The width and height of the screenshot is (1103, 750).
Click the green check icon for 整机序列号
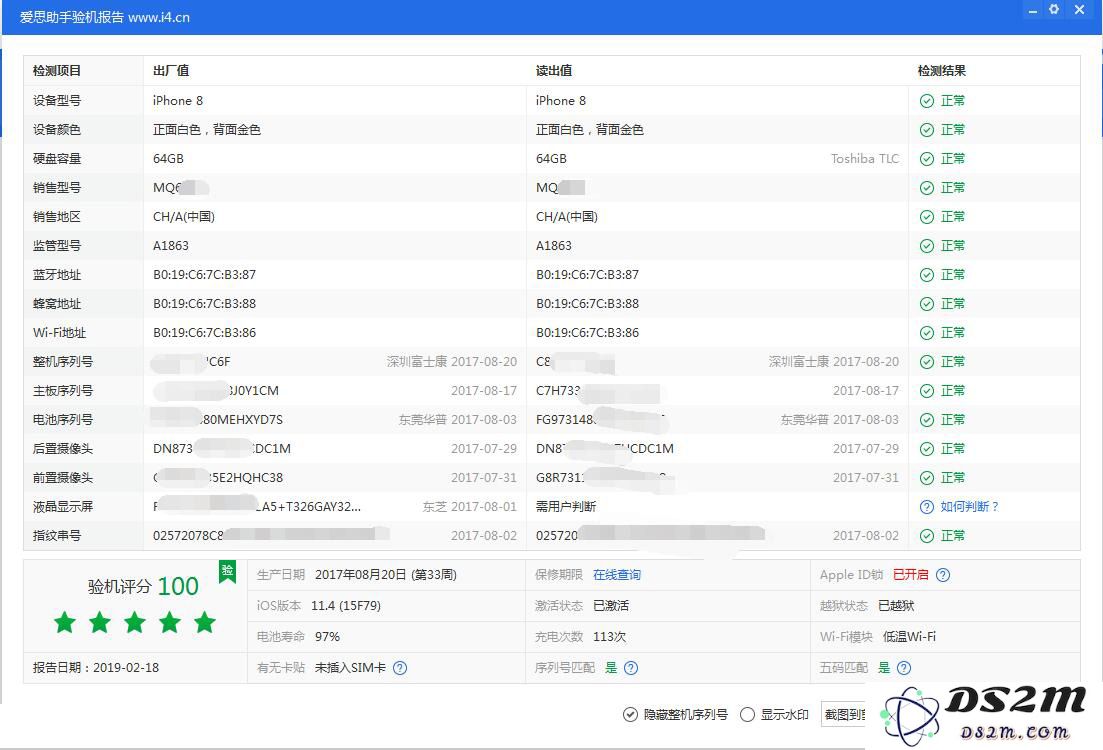click(x=926, y=362)
